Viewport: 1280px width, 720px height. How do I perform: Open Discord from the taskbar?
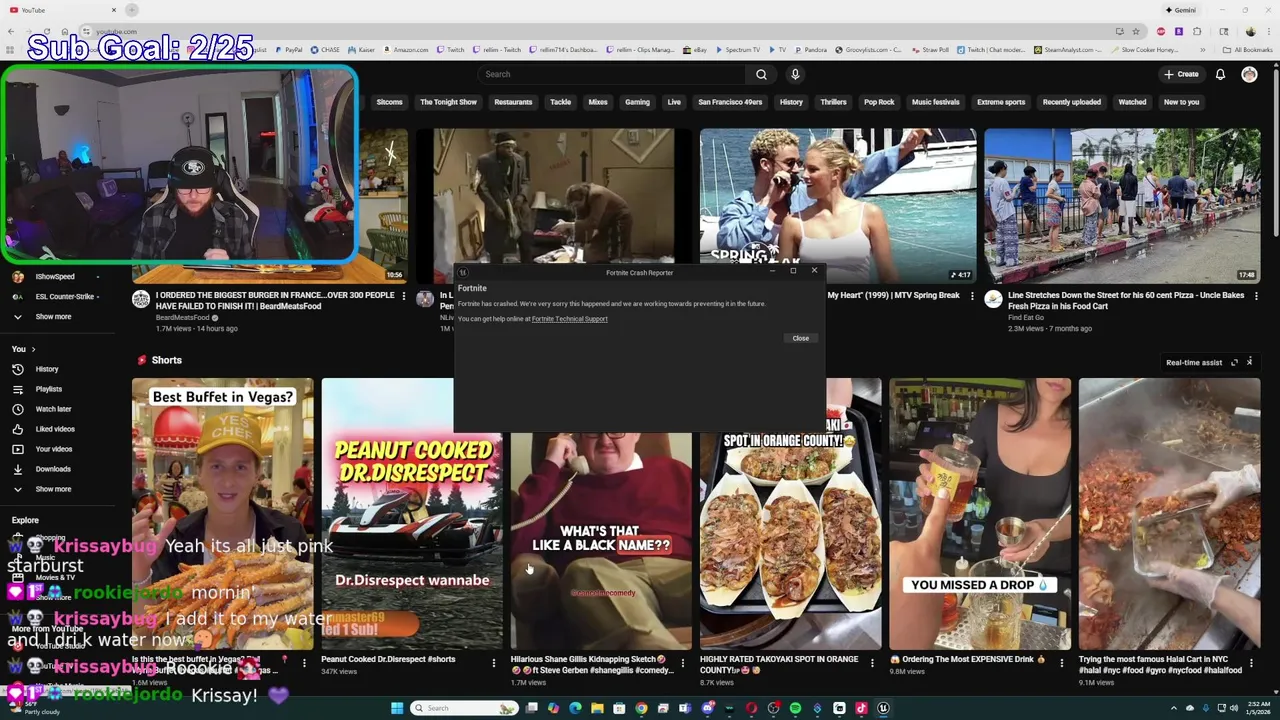707,708
